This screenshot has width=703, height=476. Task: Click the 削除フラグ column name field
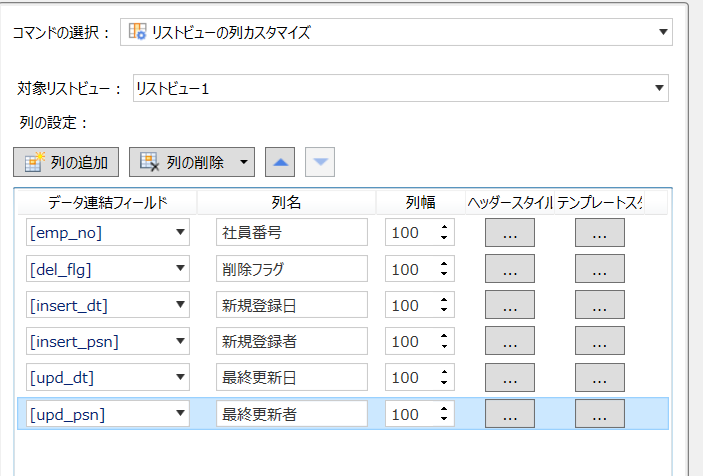tap(291, 269)
